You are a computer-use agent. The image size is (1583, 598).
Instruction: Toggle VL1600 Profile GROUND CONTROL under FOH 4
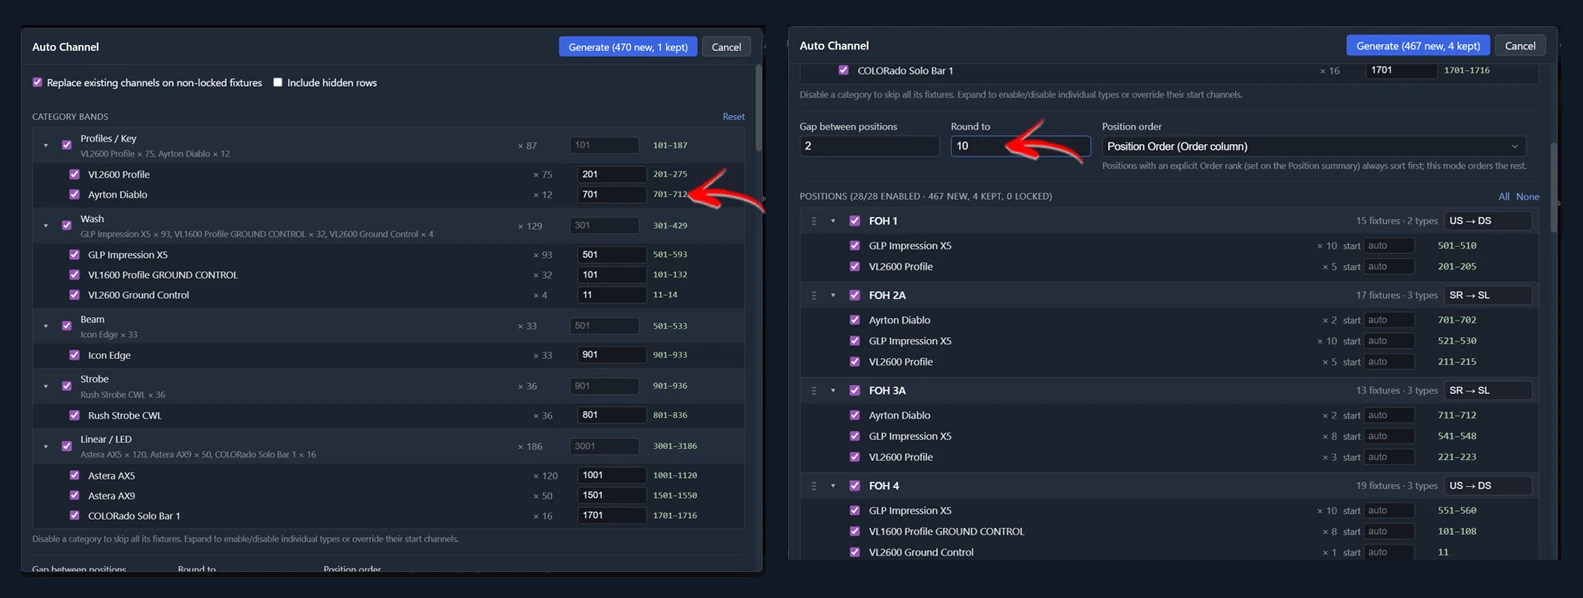[x=854, y=531]
